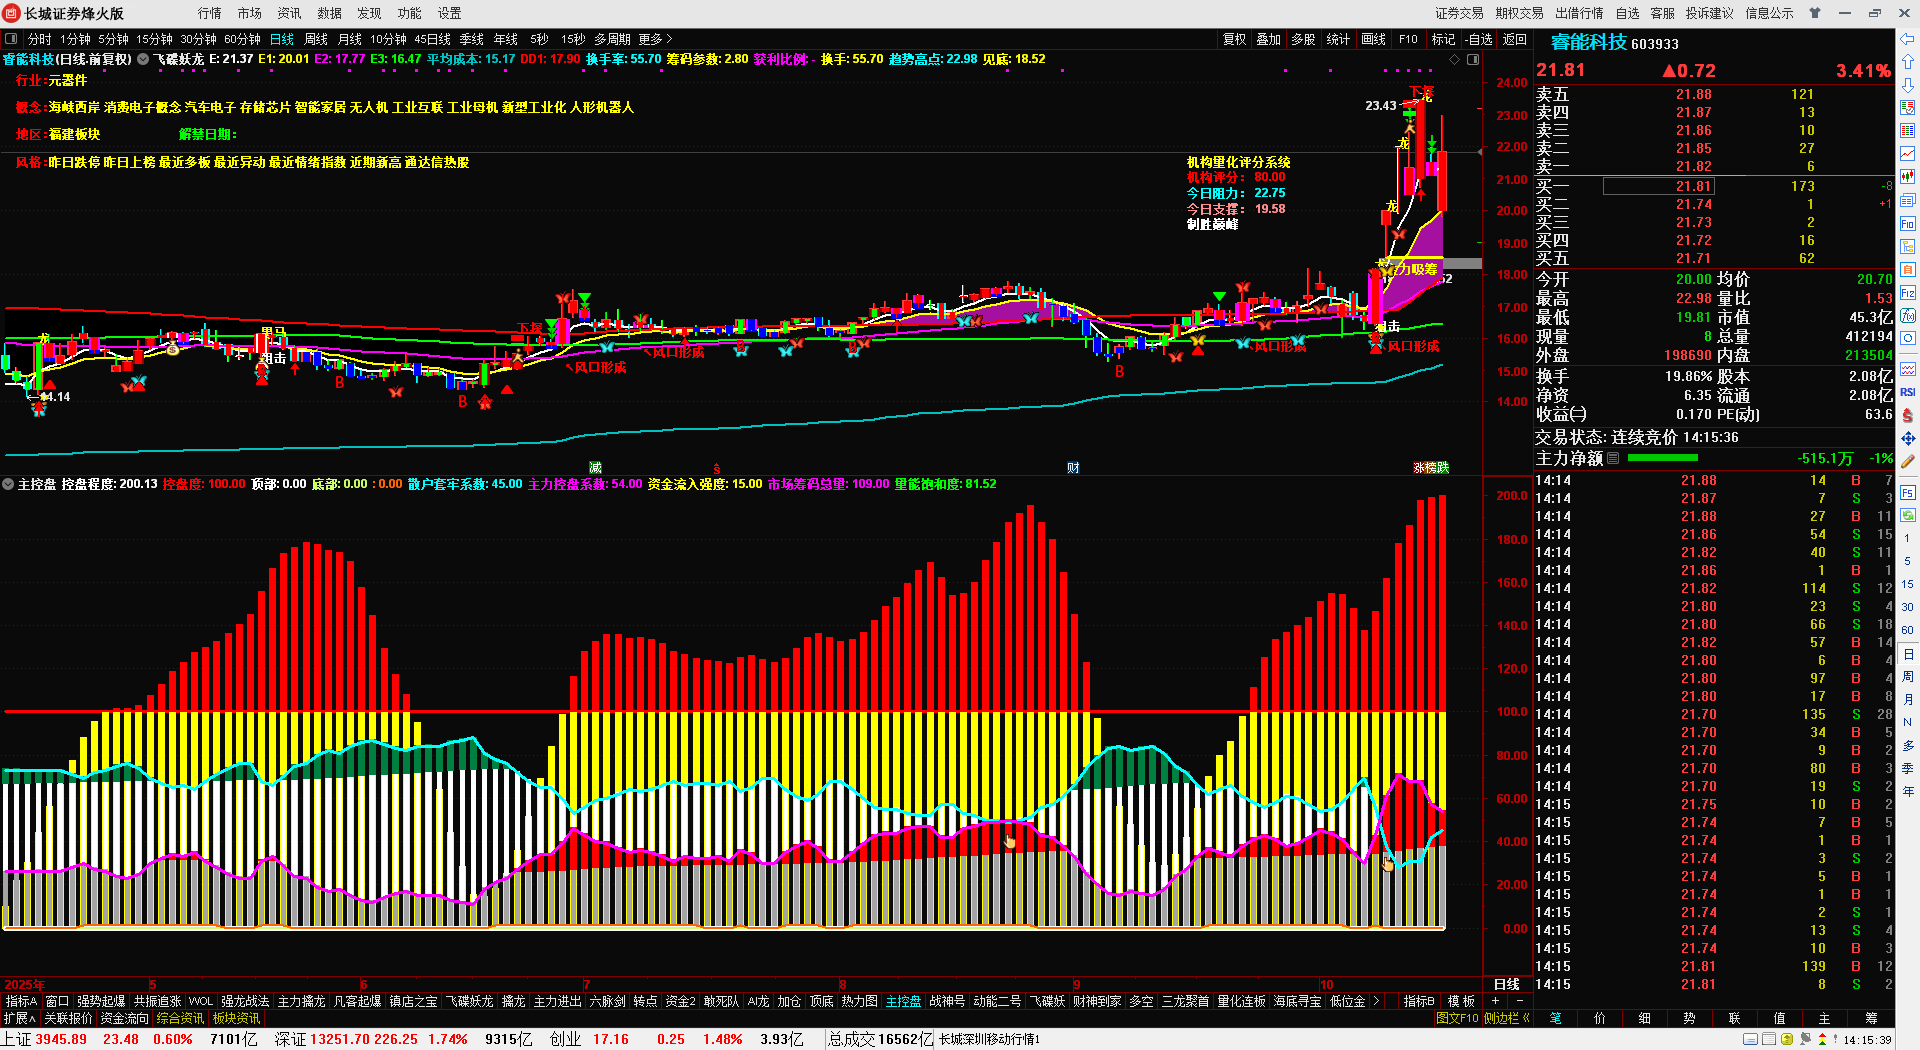Click the 季 period icon in right sidebar
This screenshot has height=1050, width=1920.
point(1908,768)
